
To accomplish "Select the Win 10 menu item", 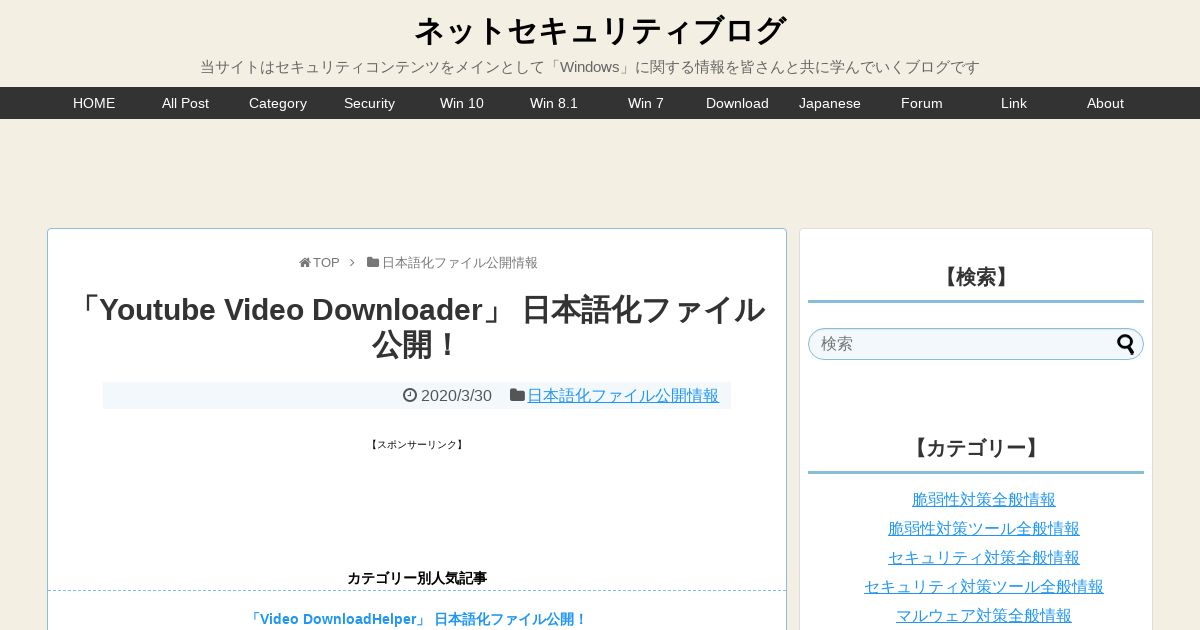I will click(x=462, y=103).
